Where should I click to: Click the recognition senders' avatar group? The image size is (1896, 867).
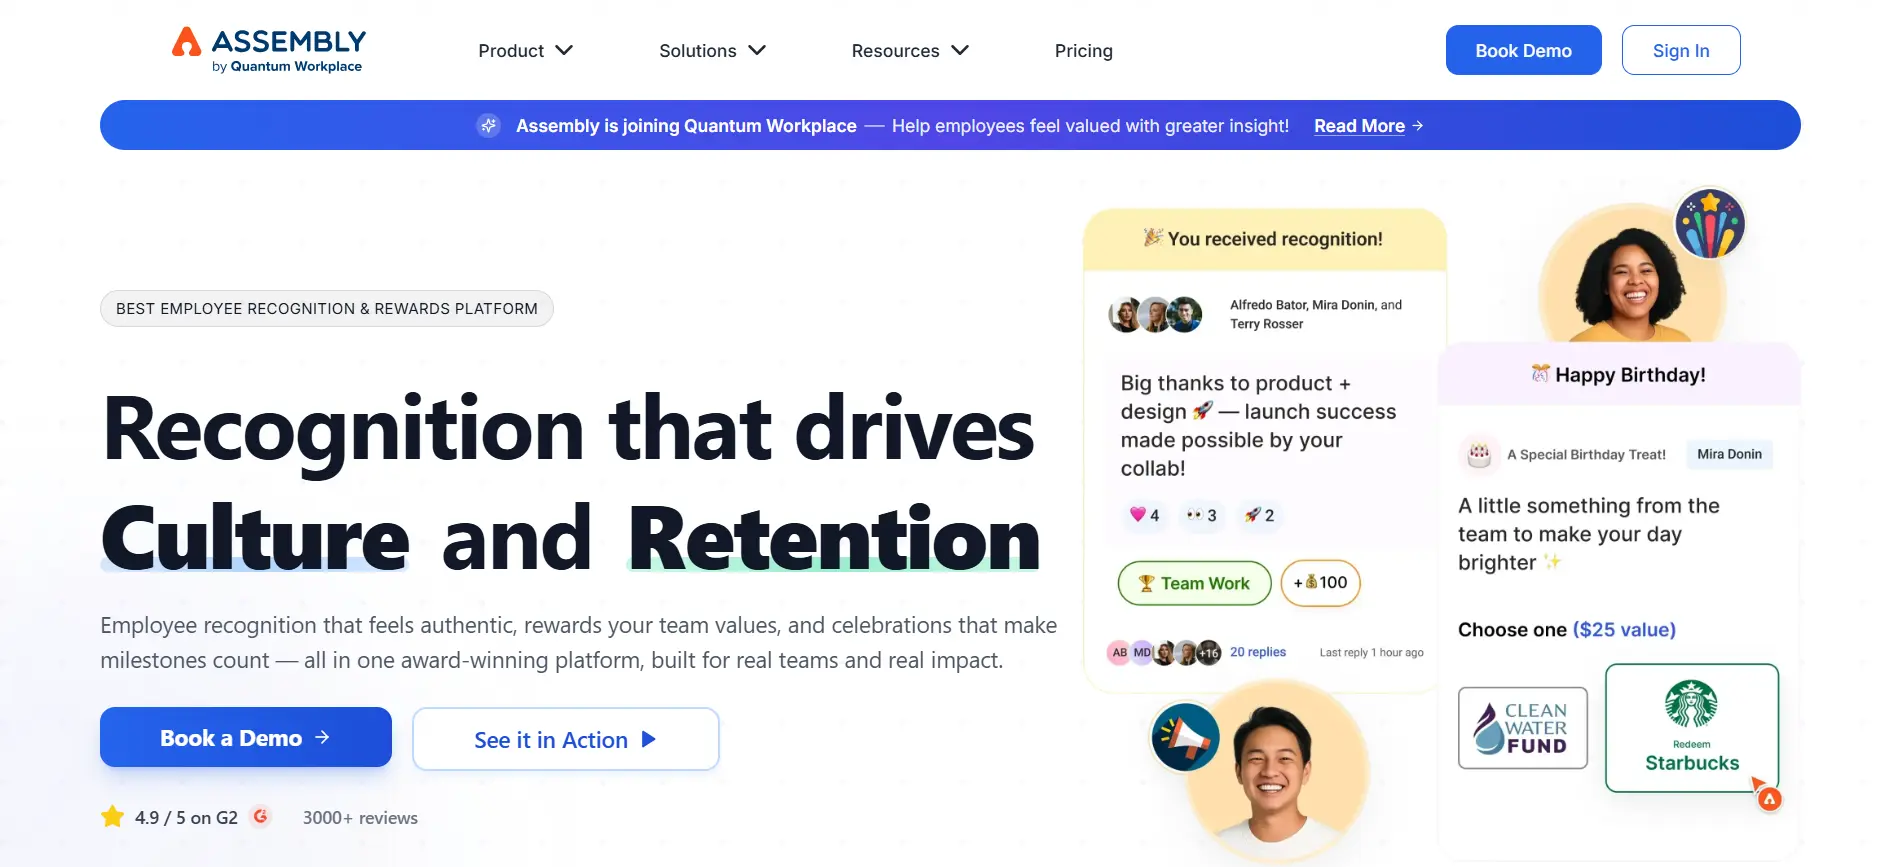(1155, 314)
